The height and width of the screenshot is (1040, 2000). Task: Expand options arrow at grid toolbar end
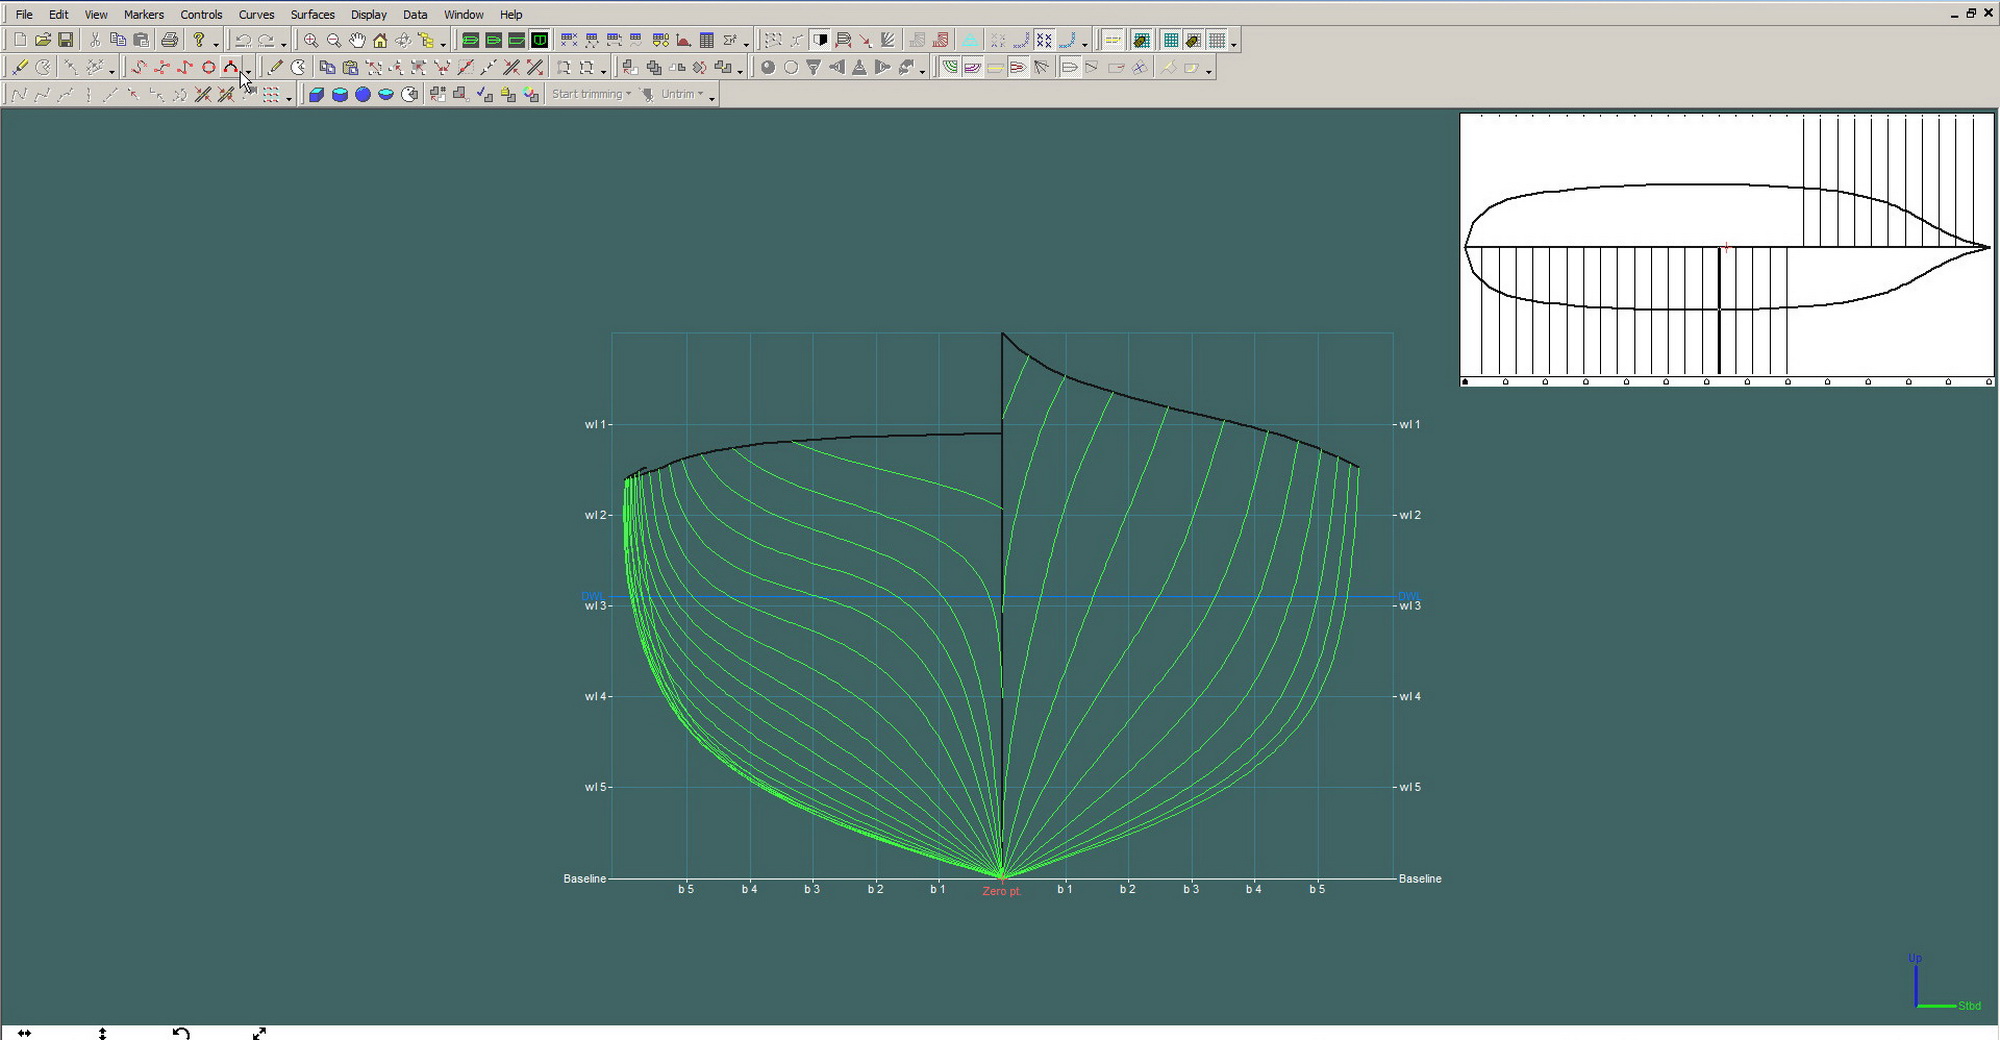(x=1234, y=43)
